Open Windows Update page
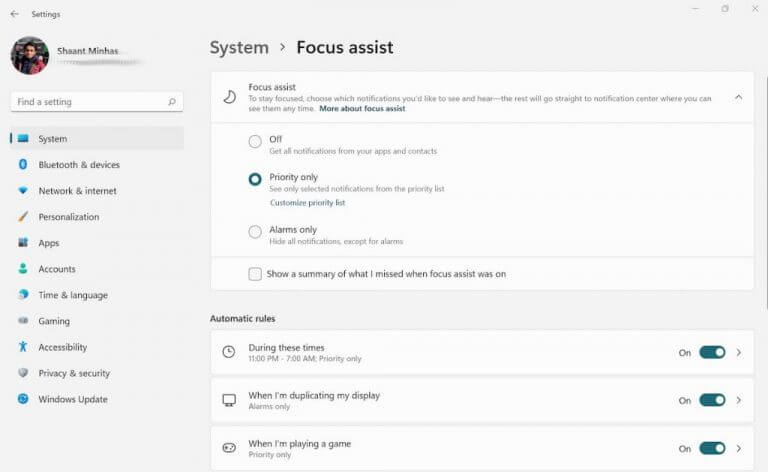The width and height of the screenshot is (768, 472). tap(97, 399)
